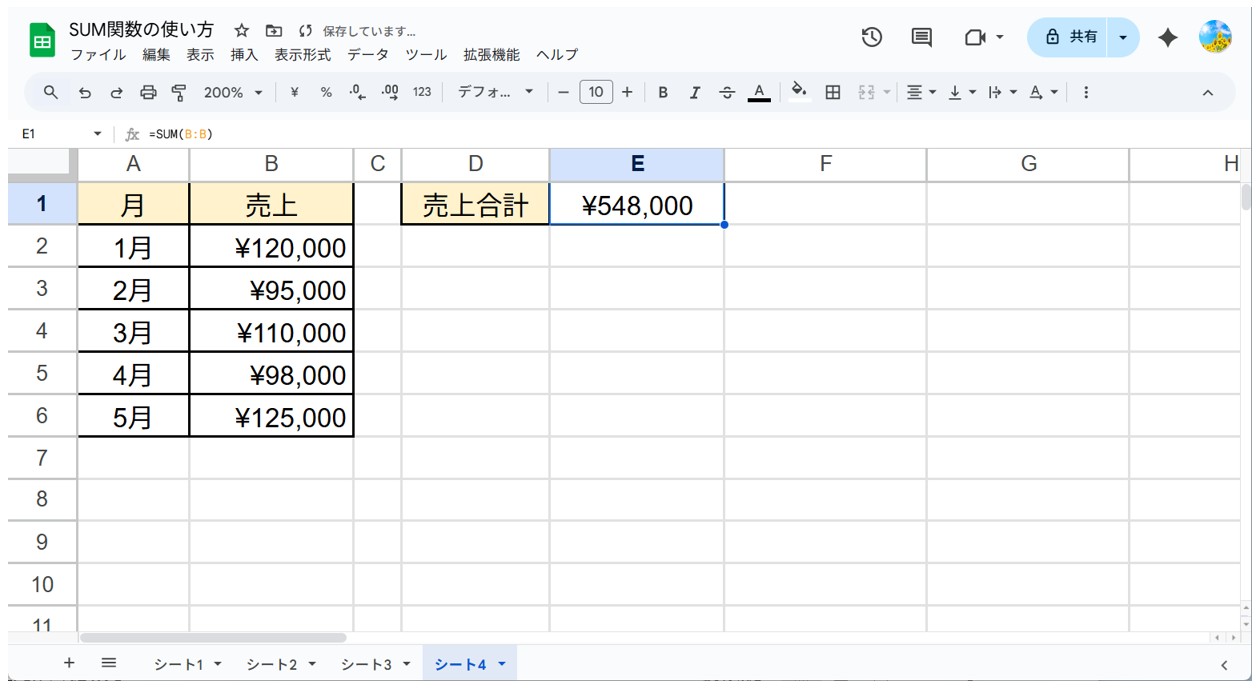1258x688 pixels.
Task: Open the borders tool
Action: point(832,92)
